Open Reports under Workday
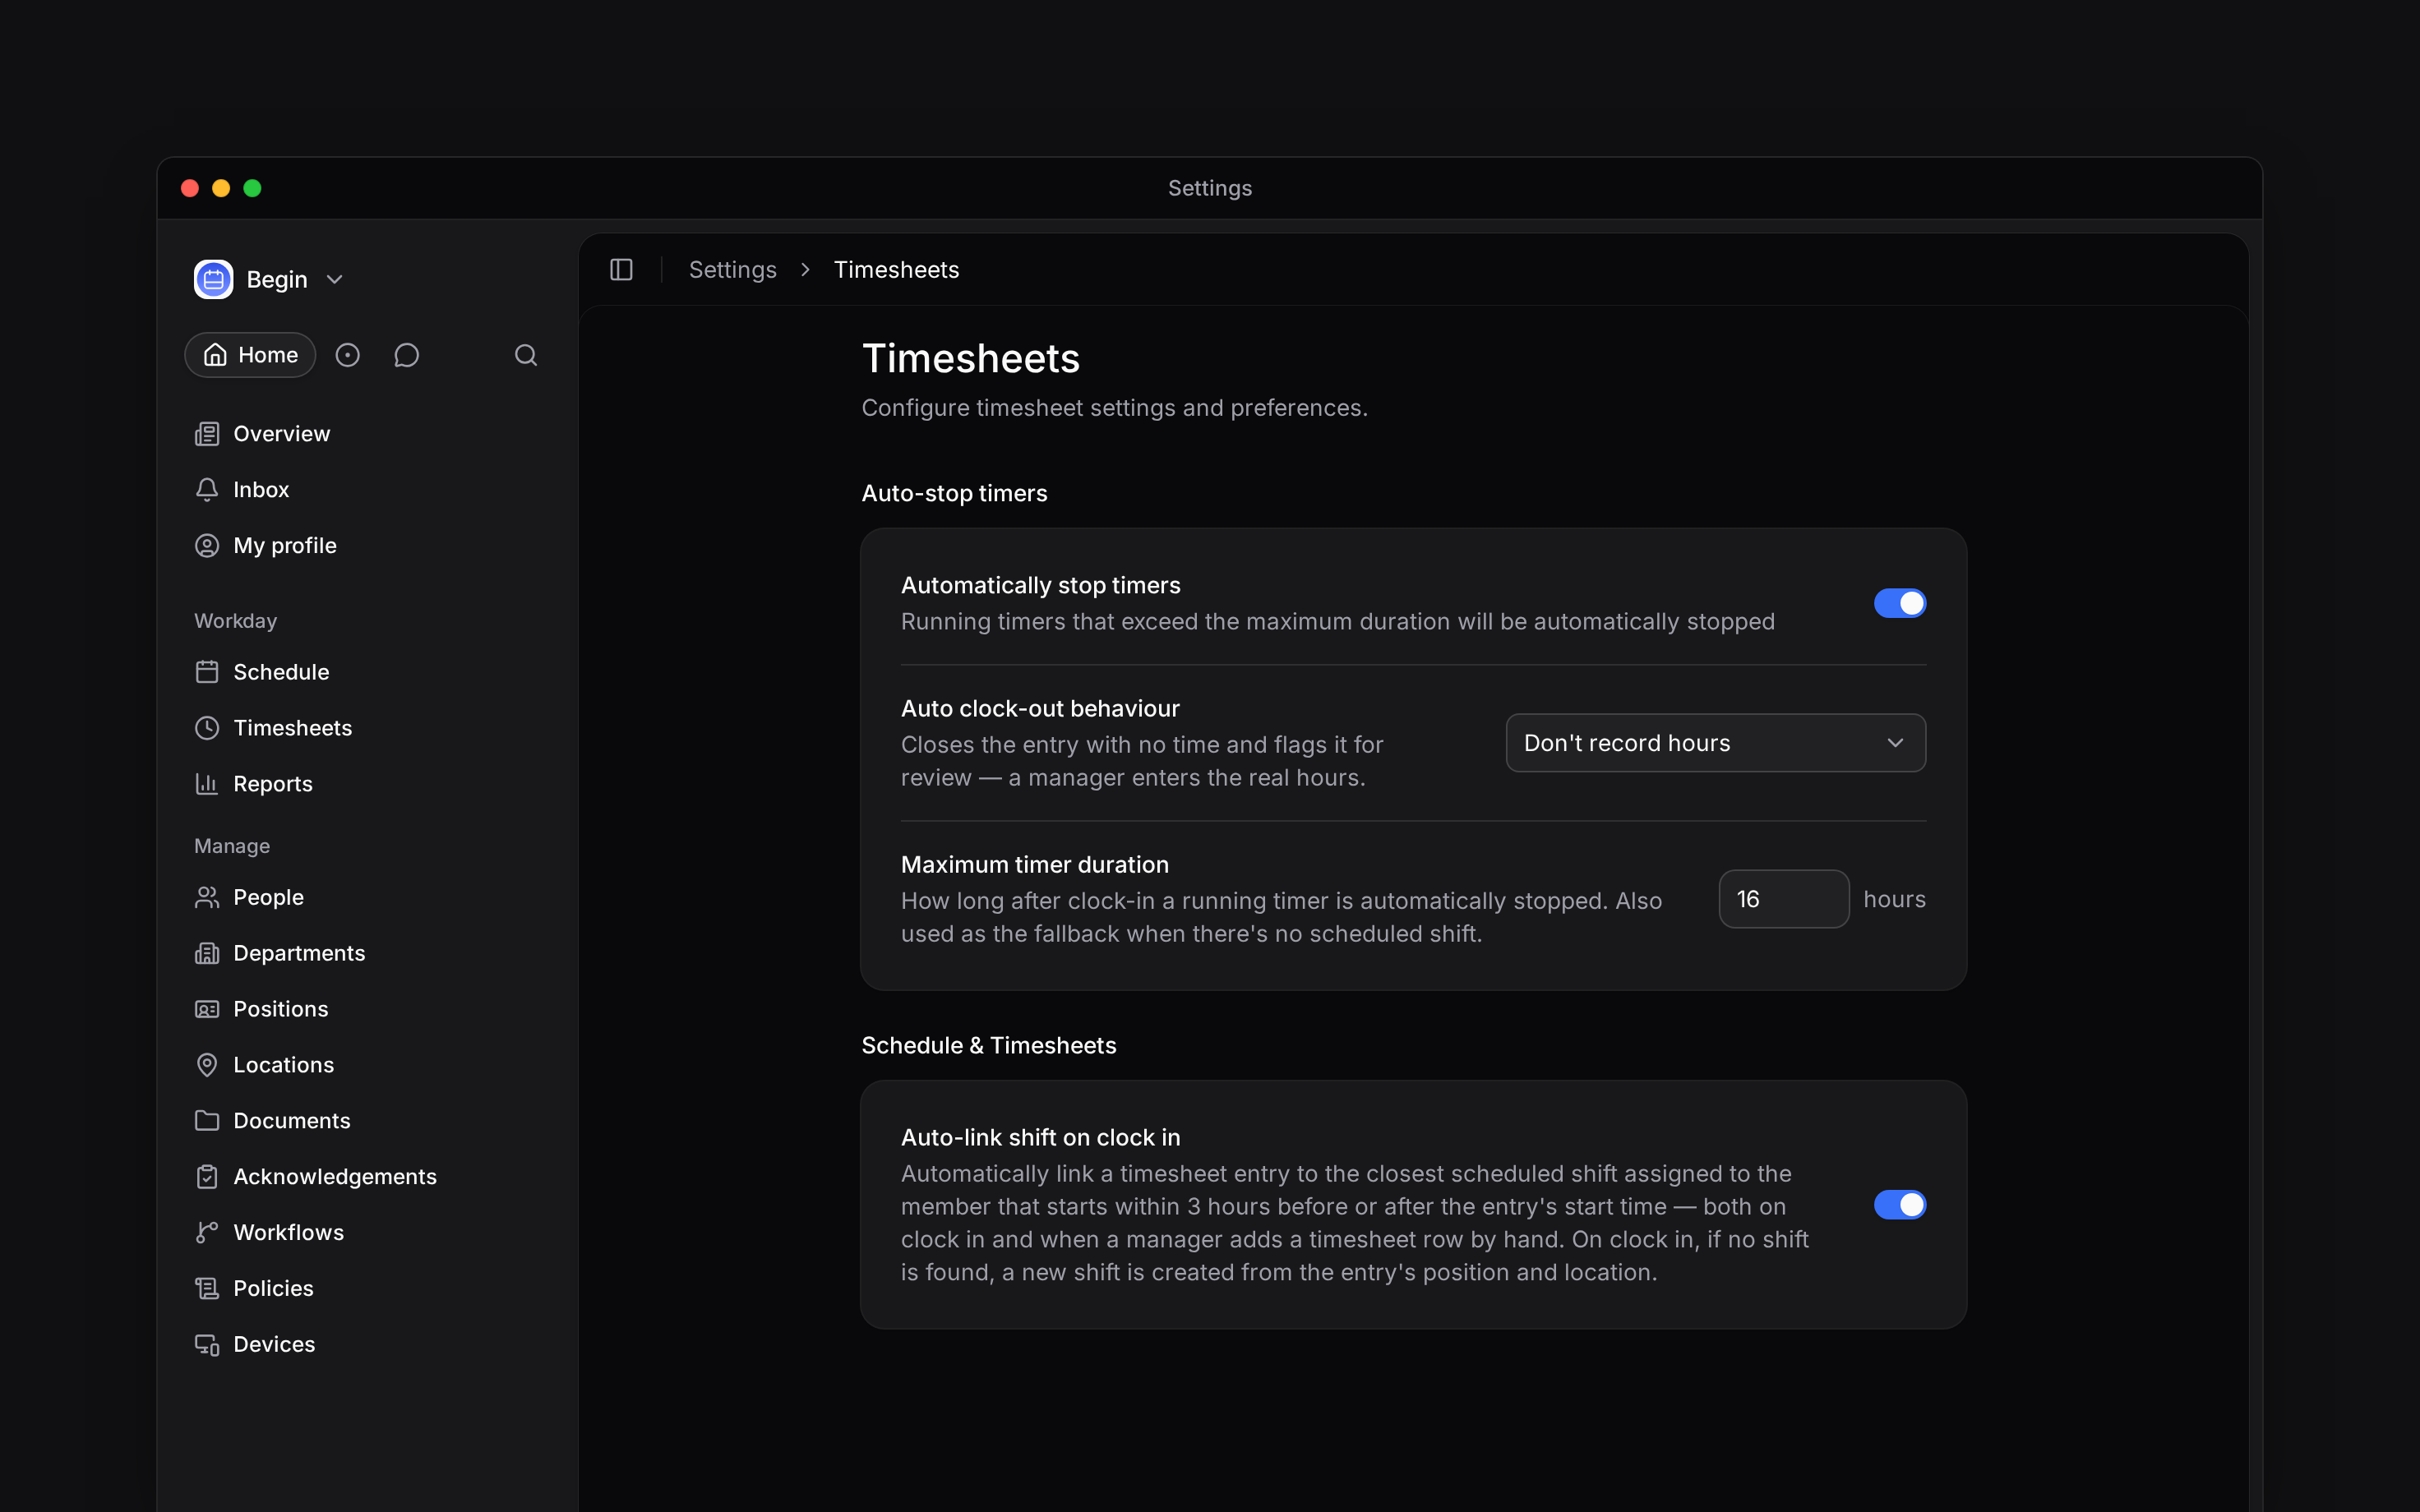 367,784
